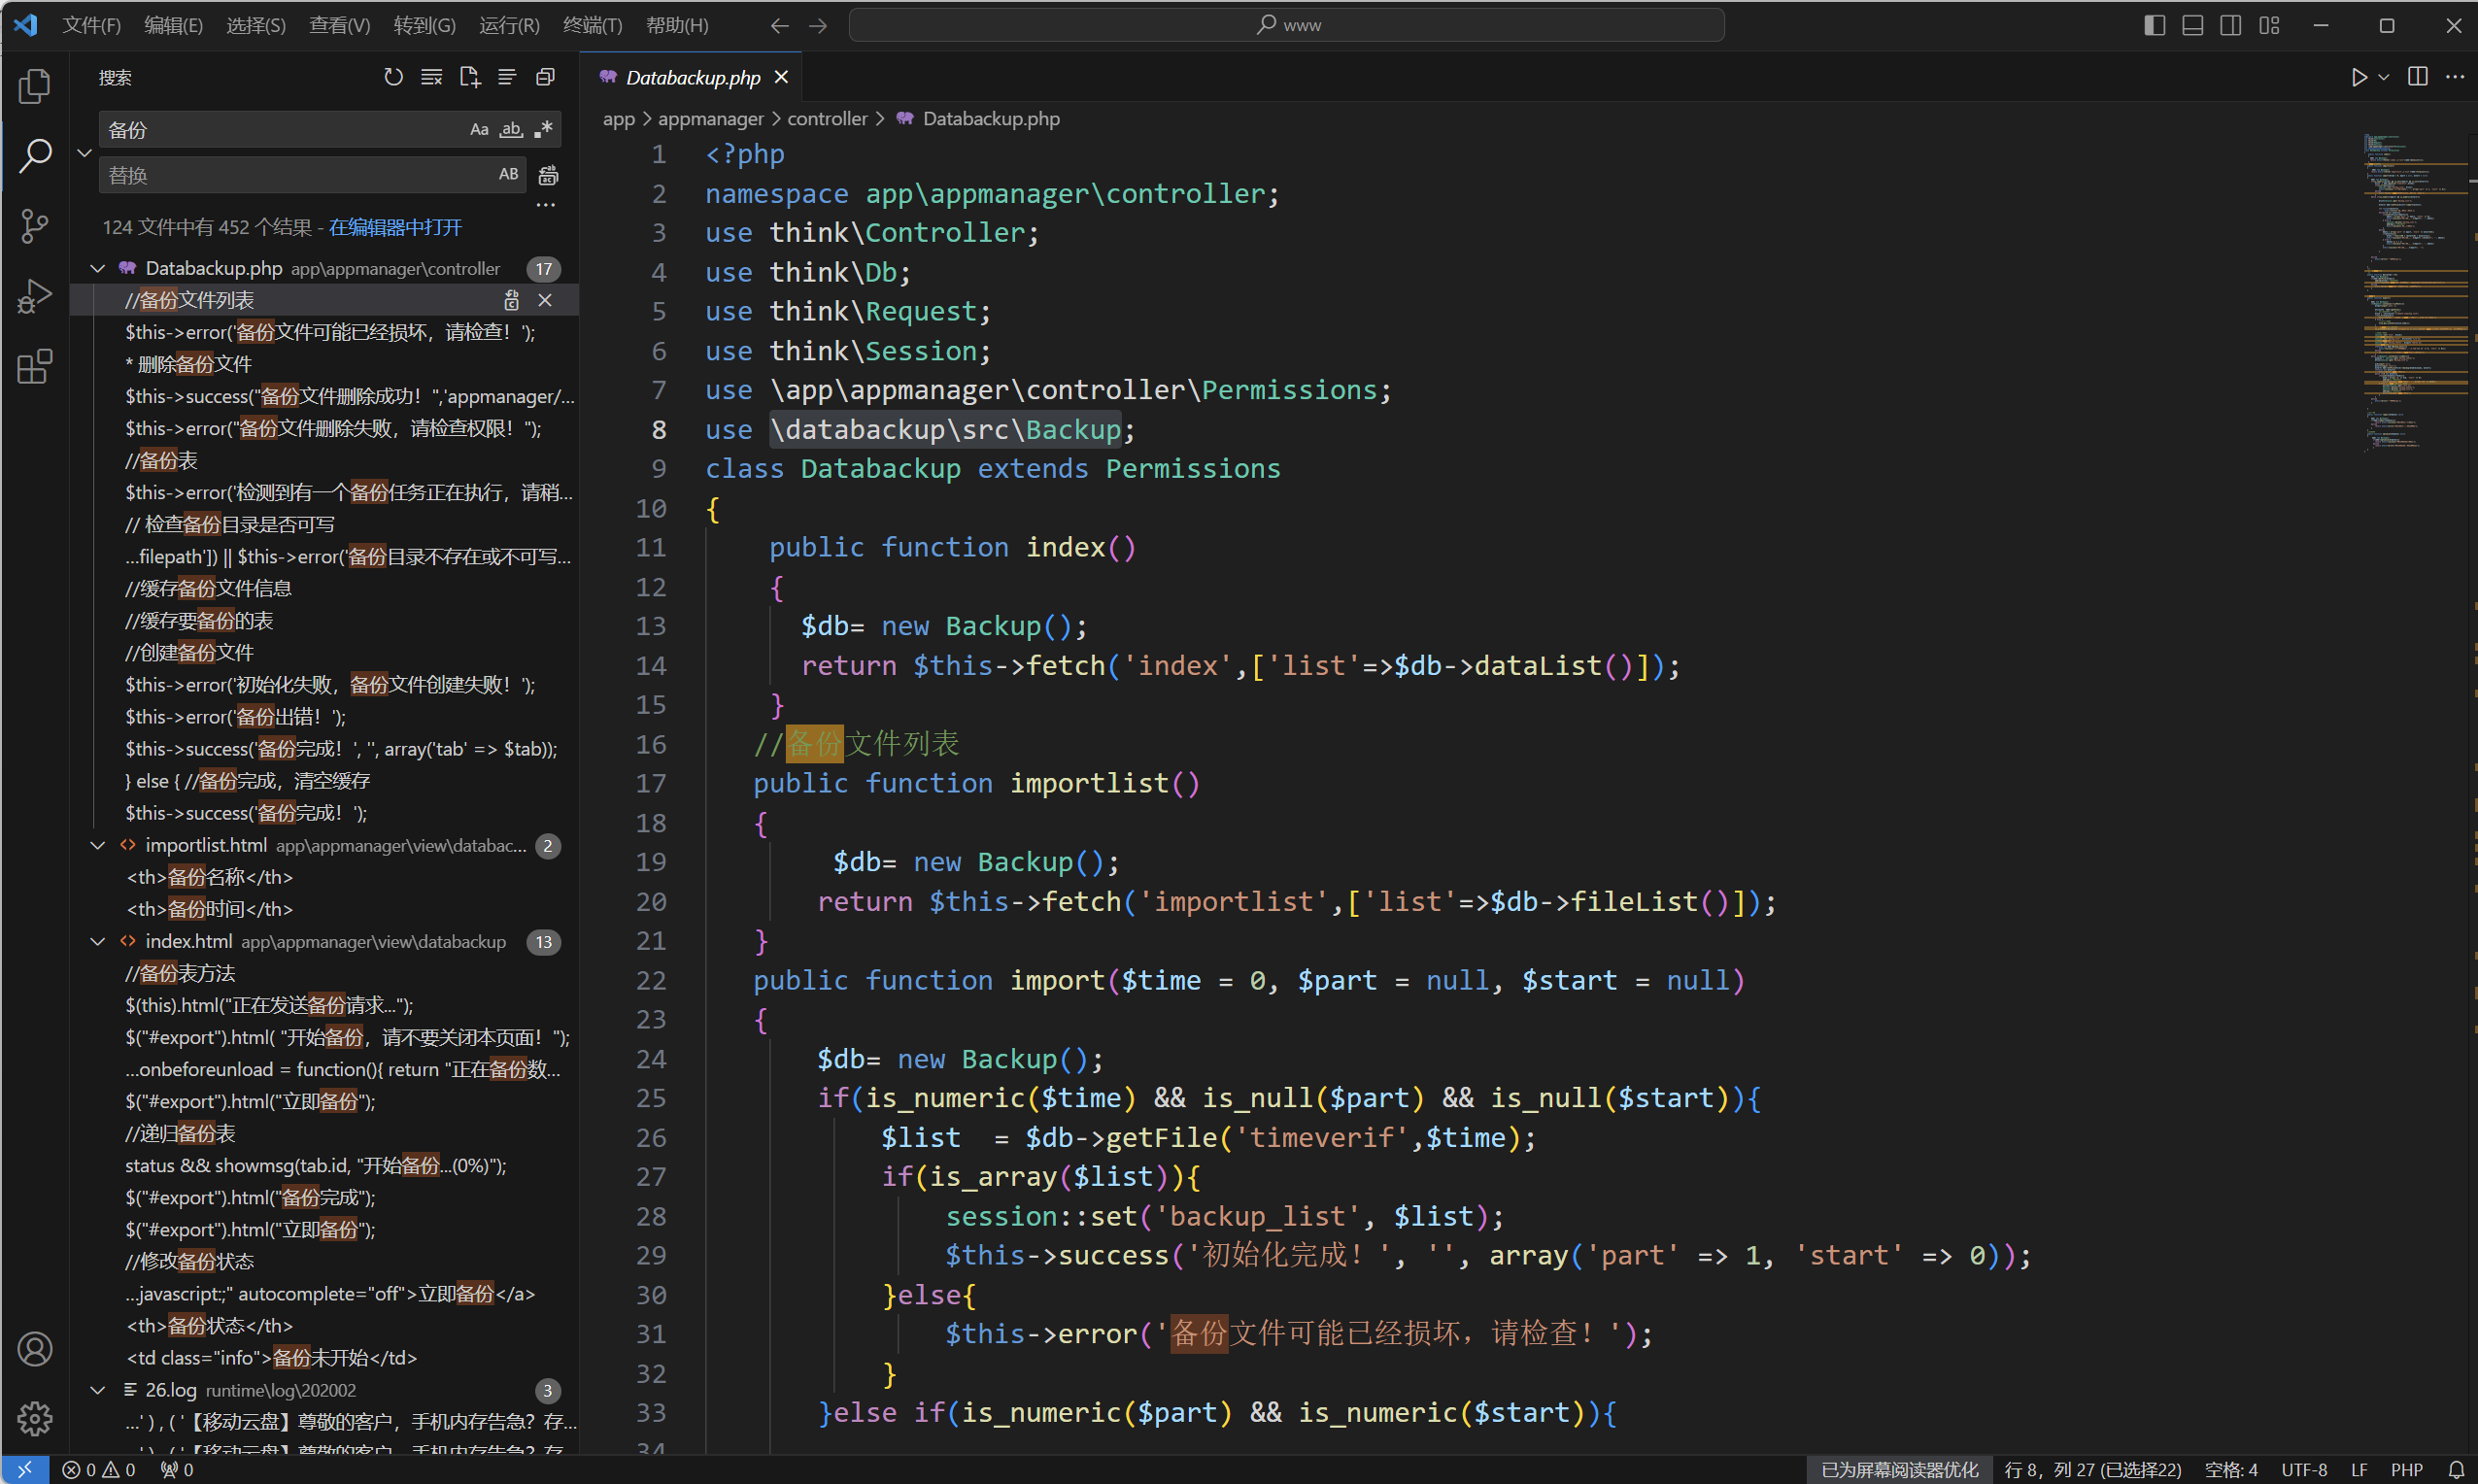This screenshot has width=2478, height=1484.
Task: Collapse all search results
Action: [x=545, y=77]
